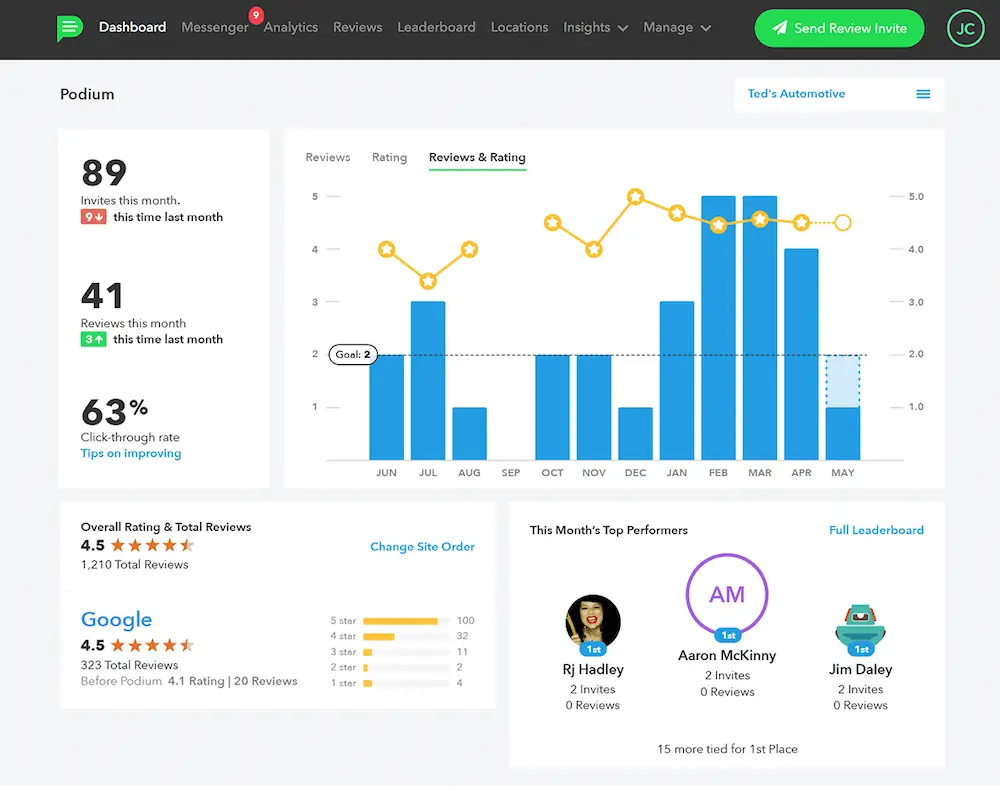Open the Analytics nav item
This screenshot has width=1000, height=786.
291,27
